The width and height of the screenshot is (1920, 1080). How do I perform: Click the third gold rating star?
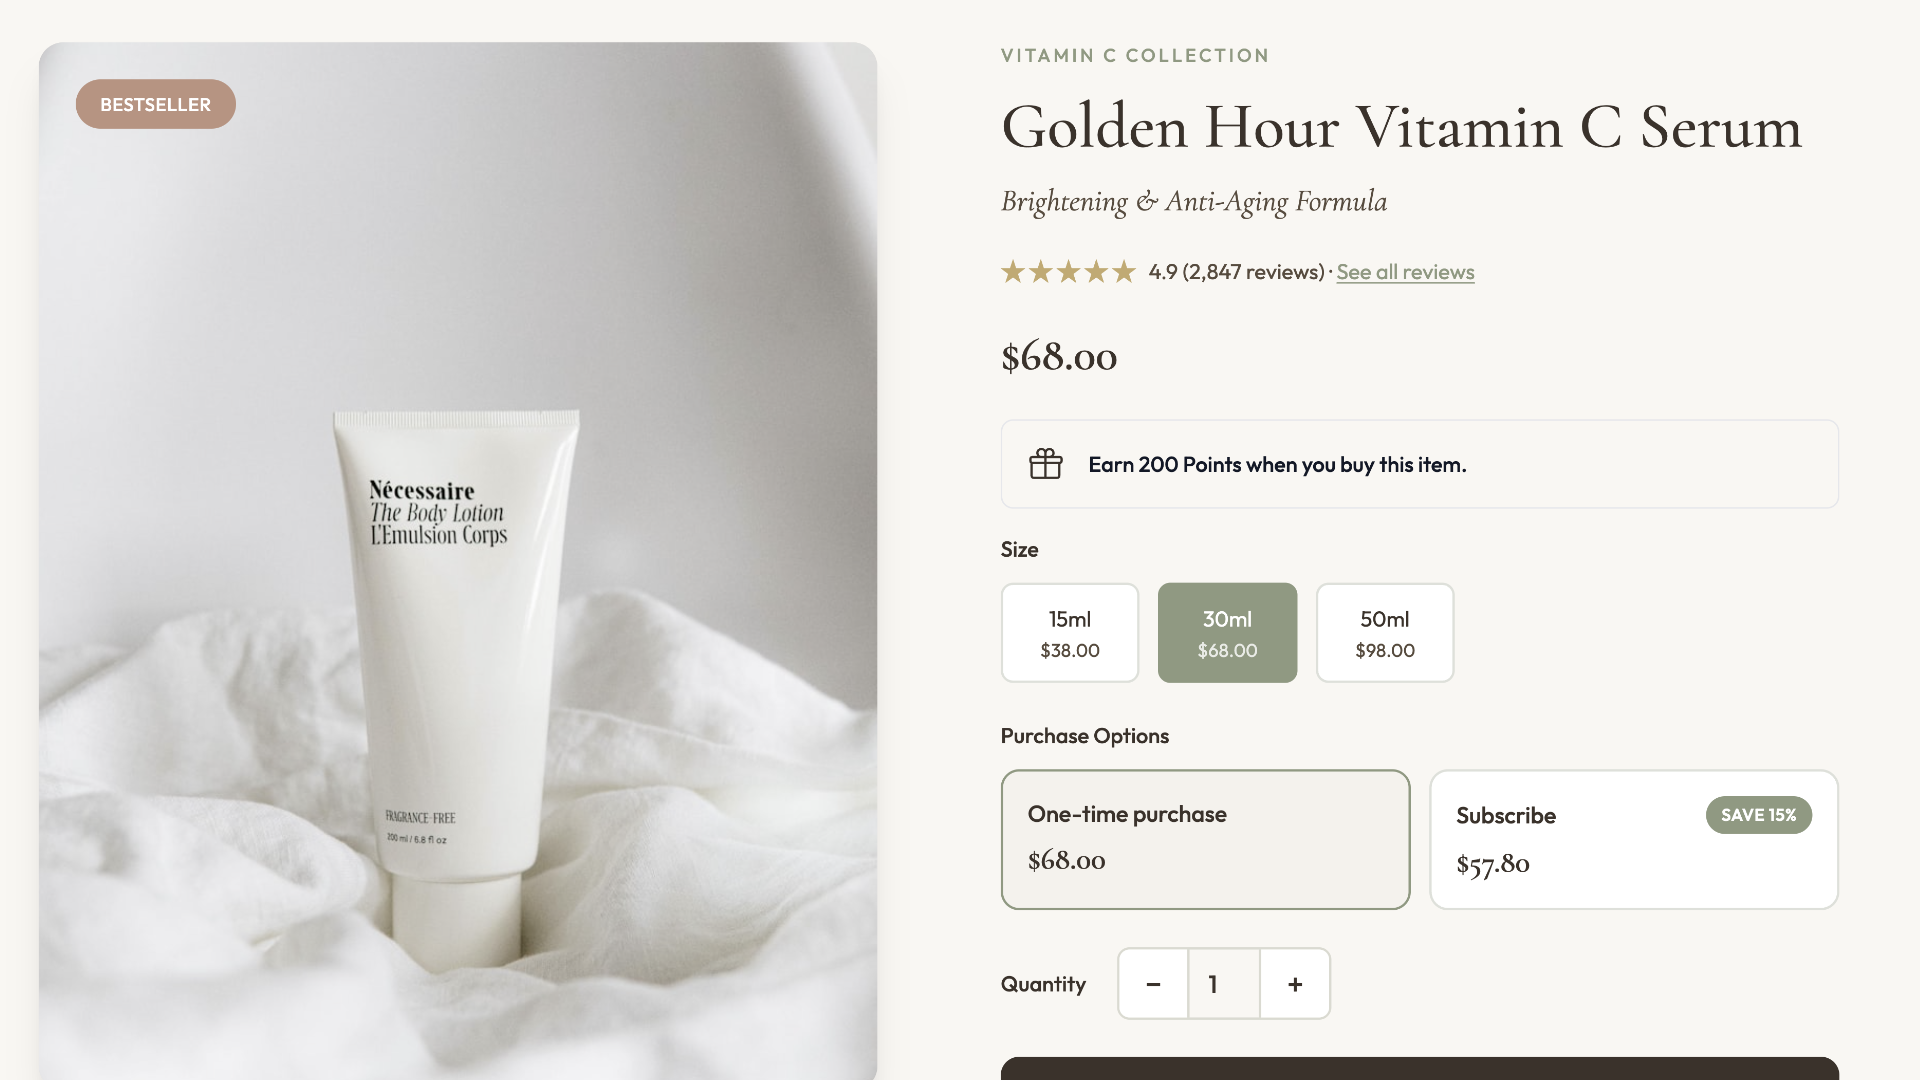(1069, 272)
